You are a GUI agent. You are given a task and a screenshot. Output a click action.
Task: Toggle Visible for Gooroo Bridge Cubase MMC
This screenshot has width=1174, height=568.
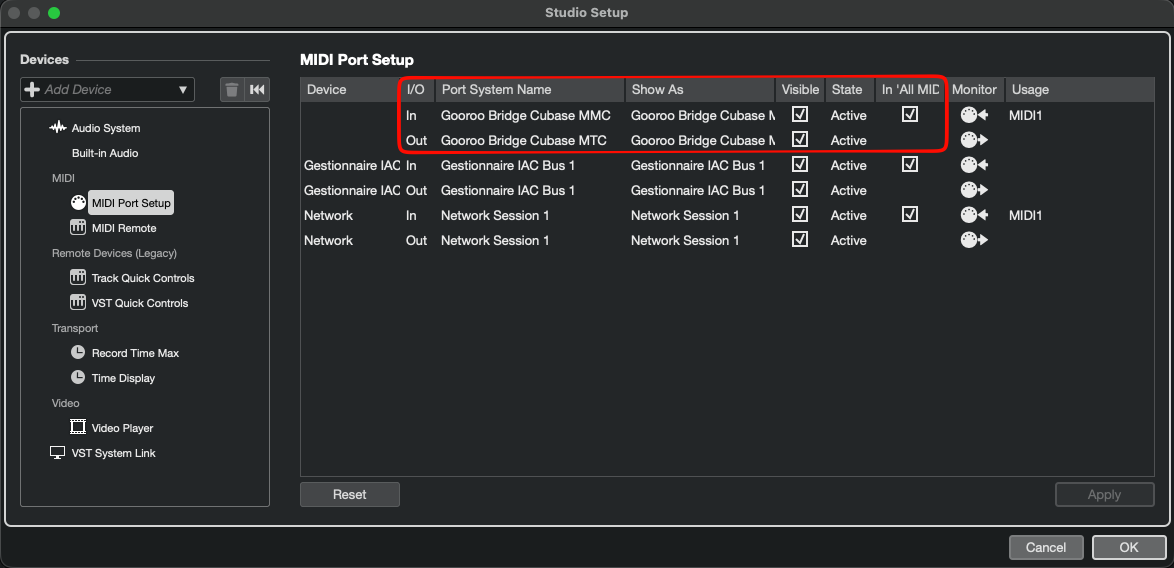(x=800, y=114)
